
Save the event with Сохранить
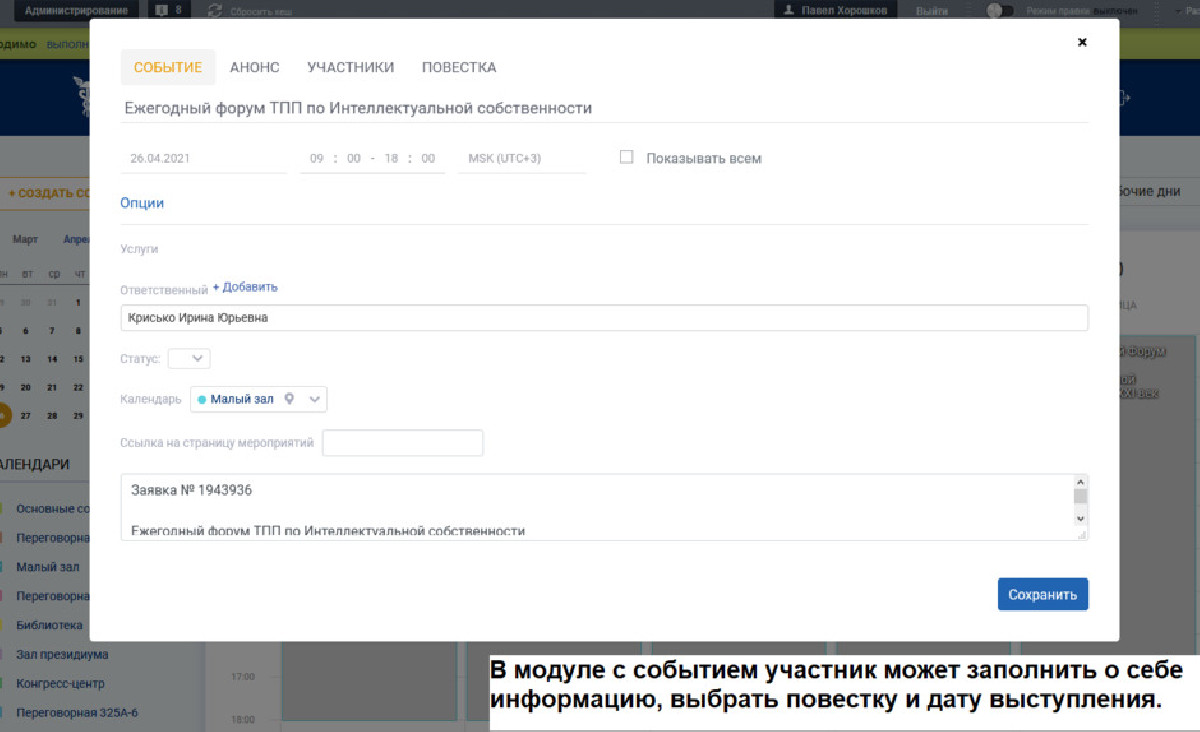[x=1043, y=594]
